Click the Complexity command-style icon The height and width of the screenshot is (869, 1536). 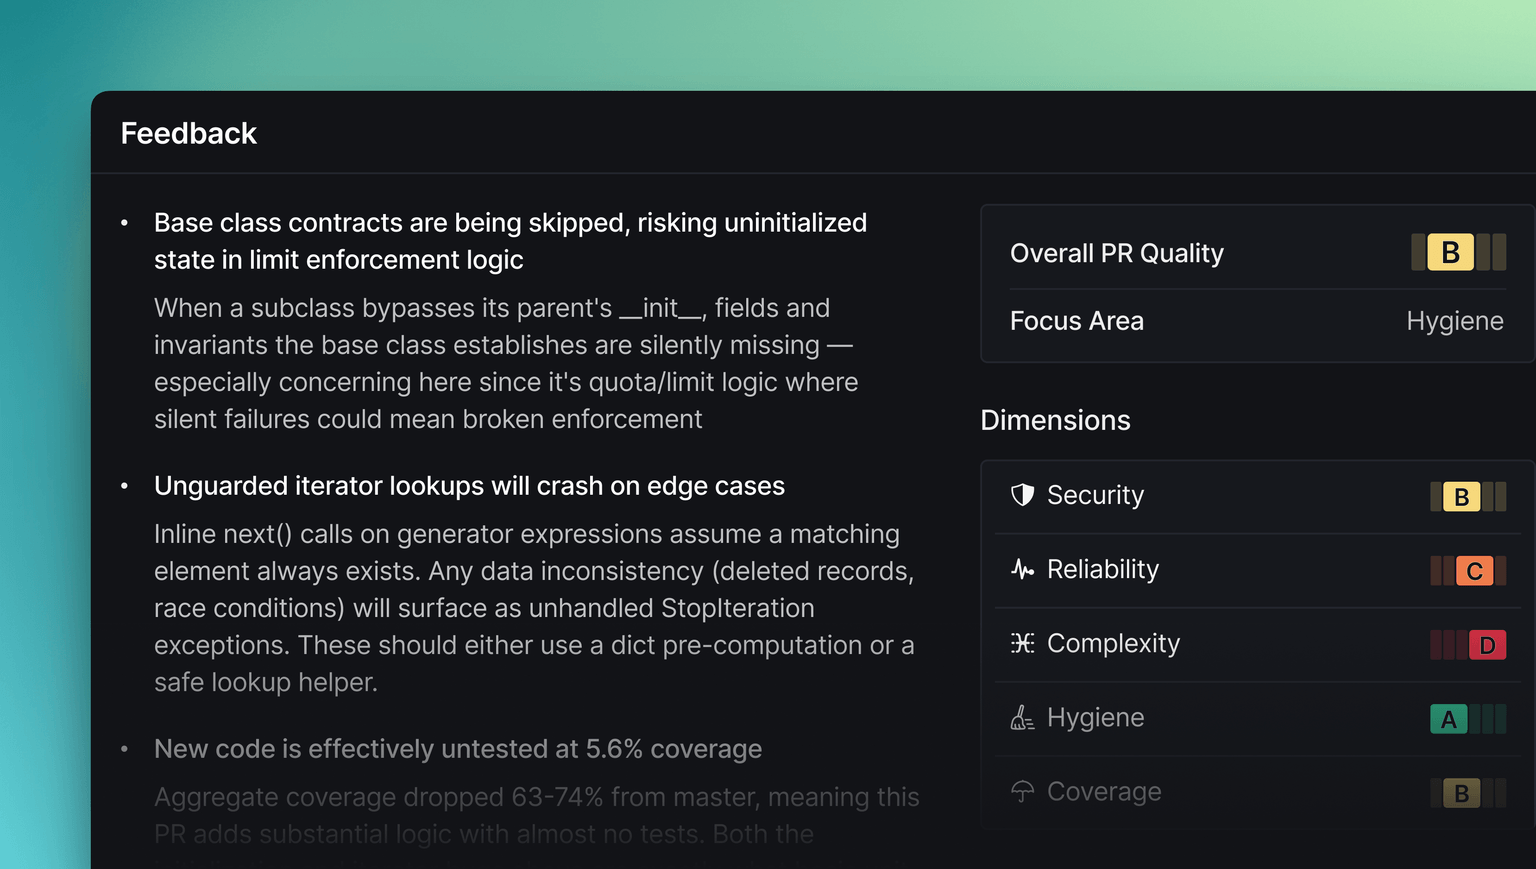(1022, 643)
